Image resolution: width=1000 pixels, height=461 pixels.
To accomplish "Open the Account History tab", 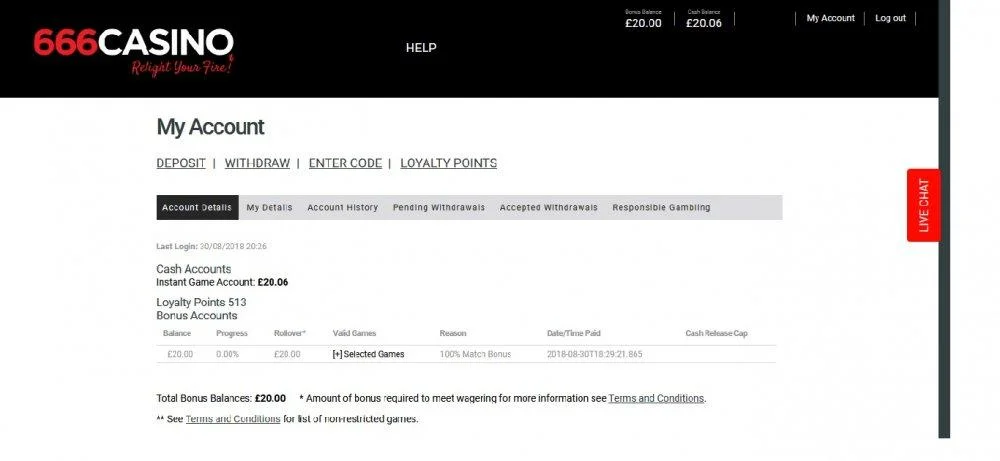I will pos(342,207).
